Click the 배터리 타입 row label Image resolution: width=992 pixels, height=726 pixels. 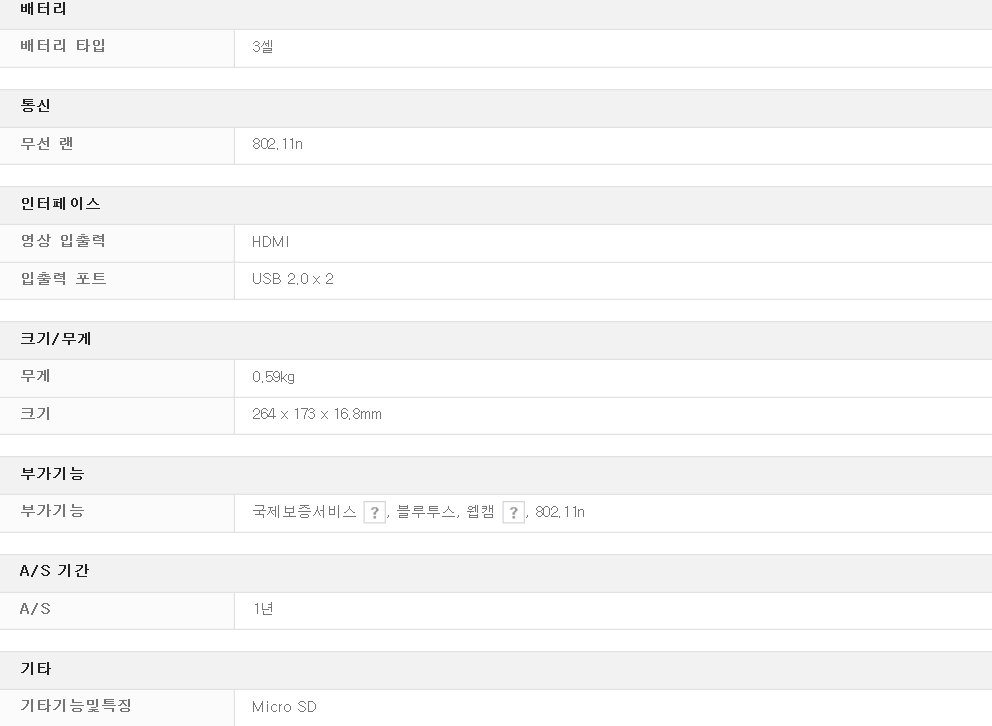(x=63, y=46)
